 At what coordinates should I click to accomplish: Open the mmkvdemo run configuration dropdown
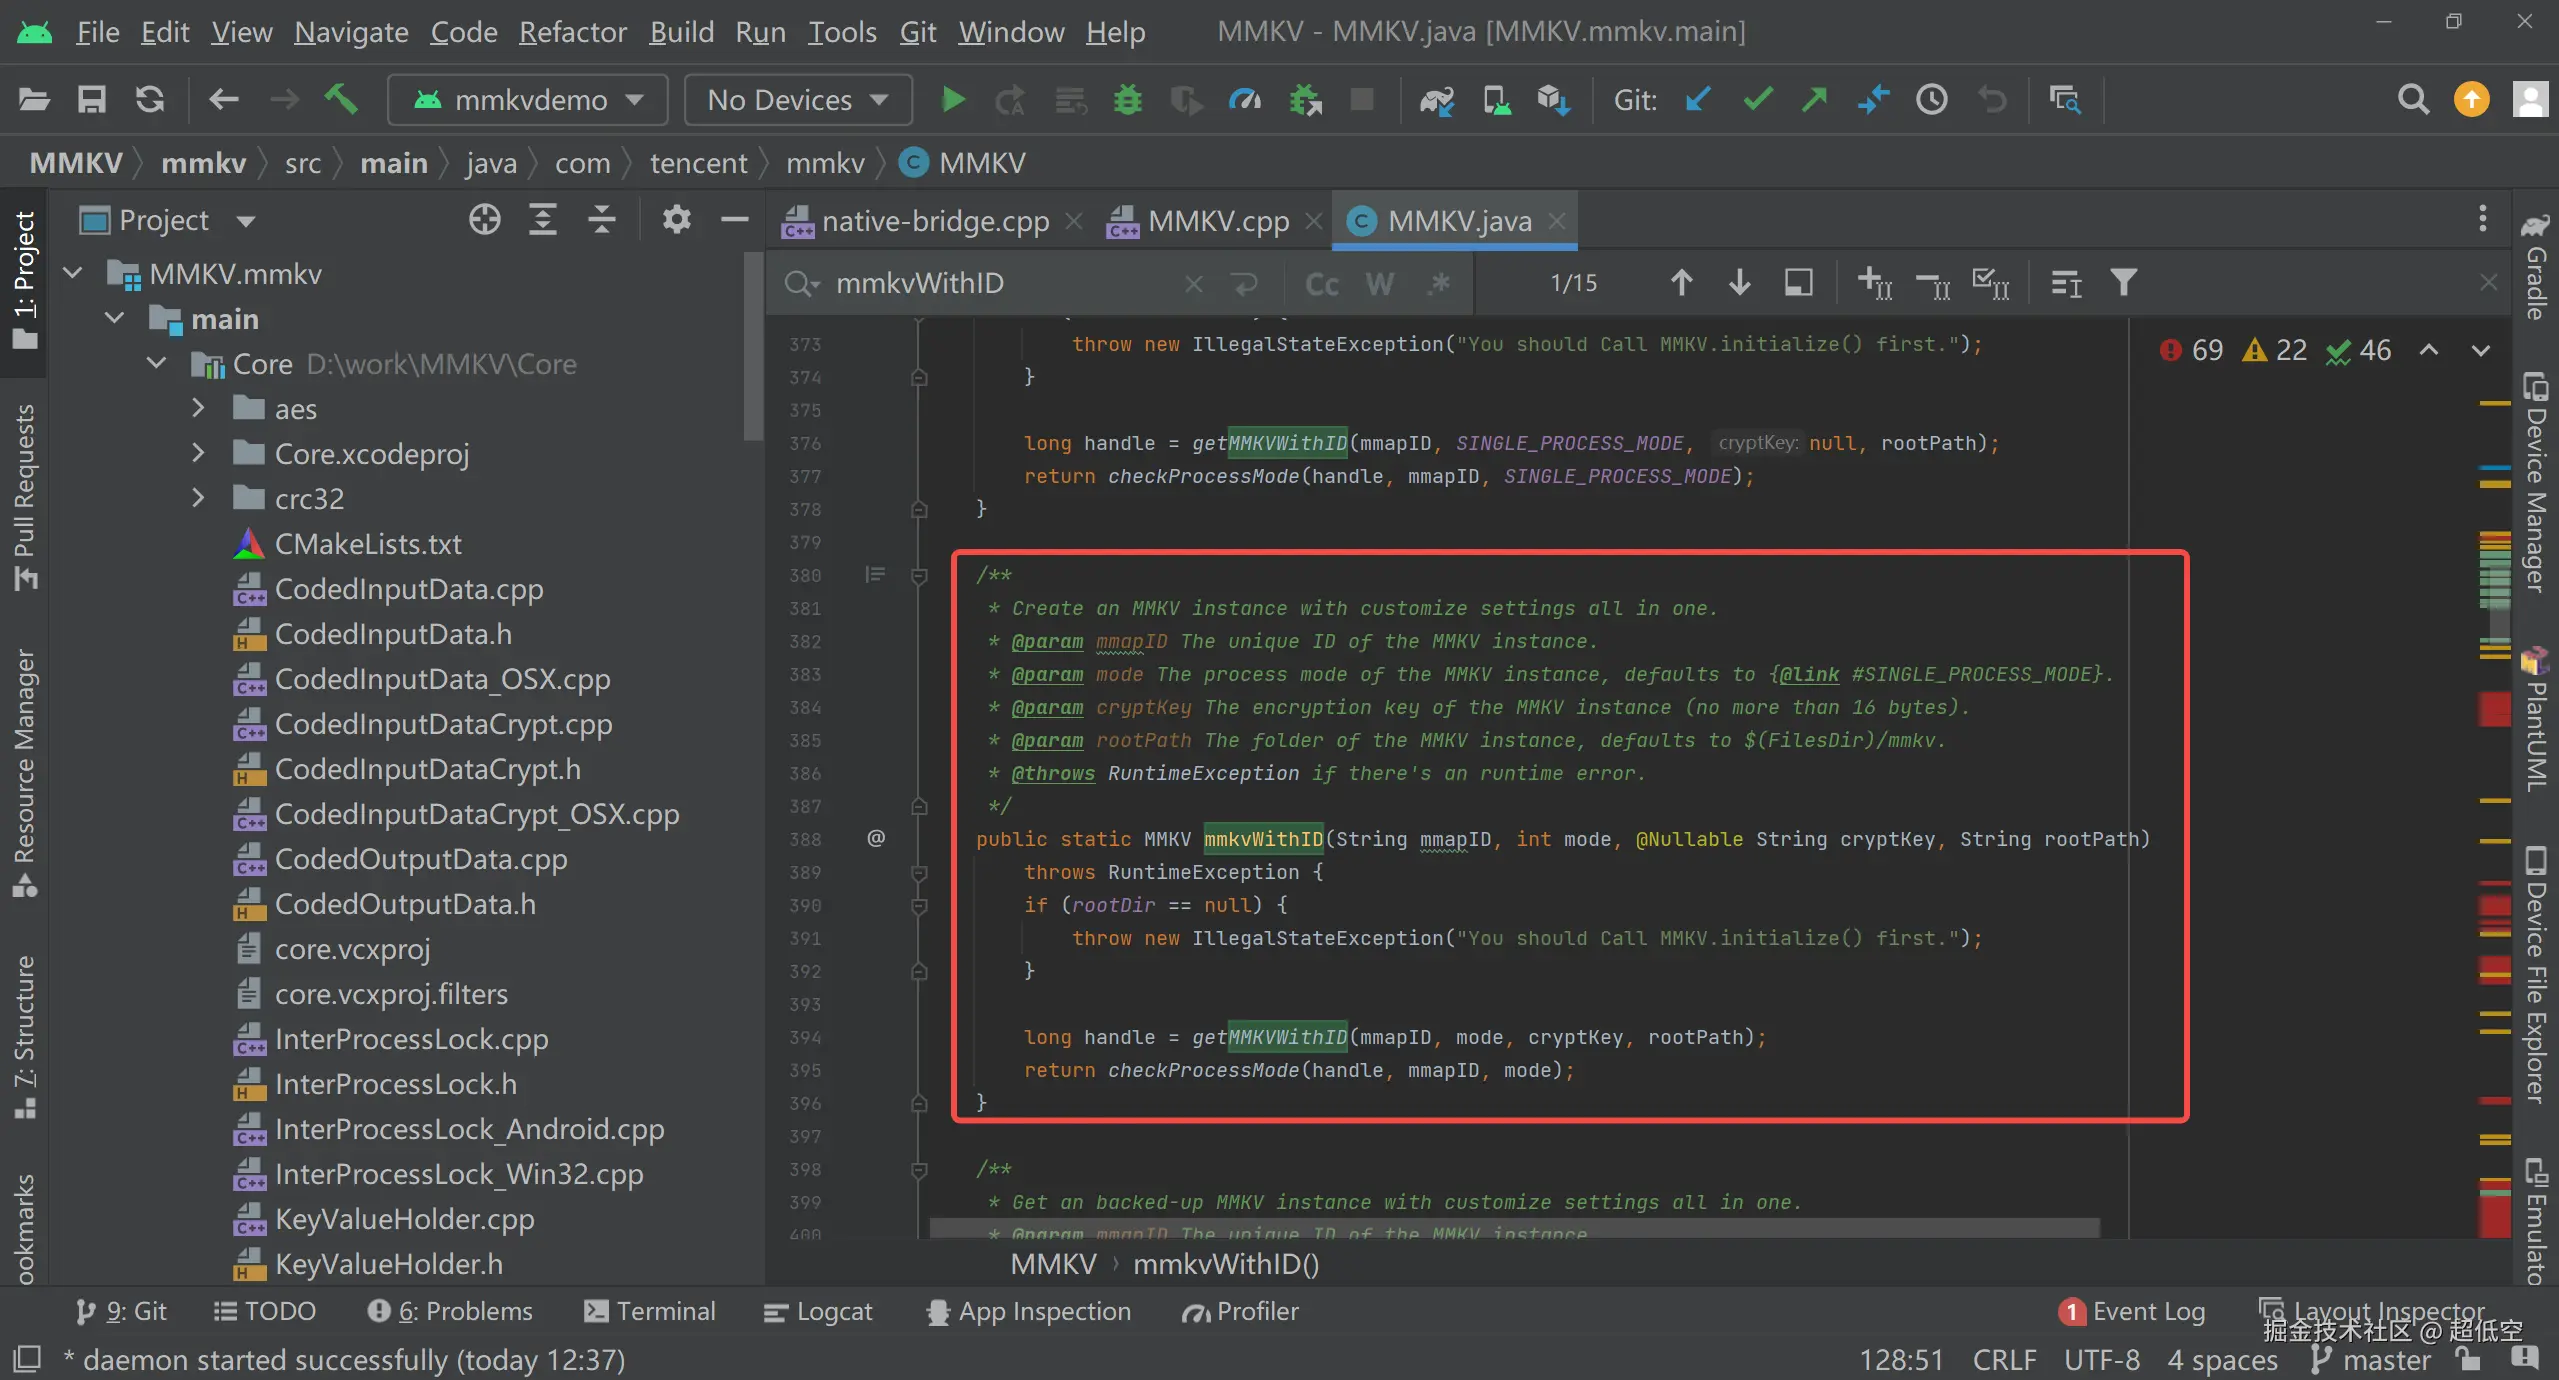[528, 100]
